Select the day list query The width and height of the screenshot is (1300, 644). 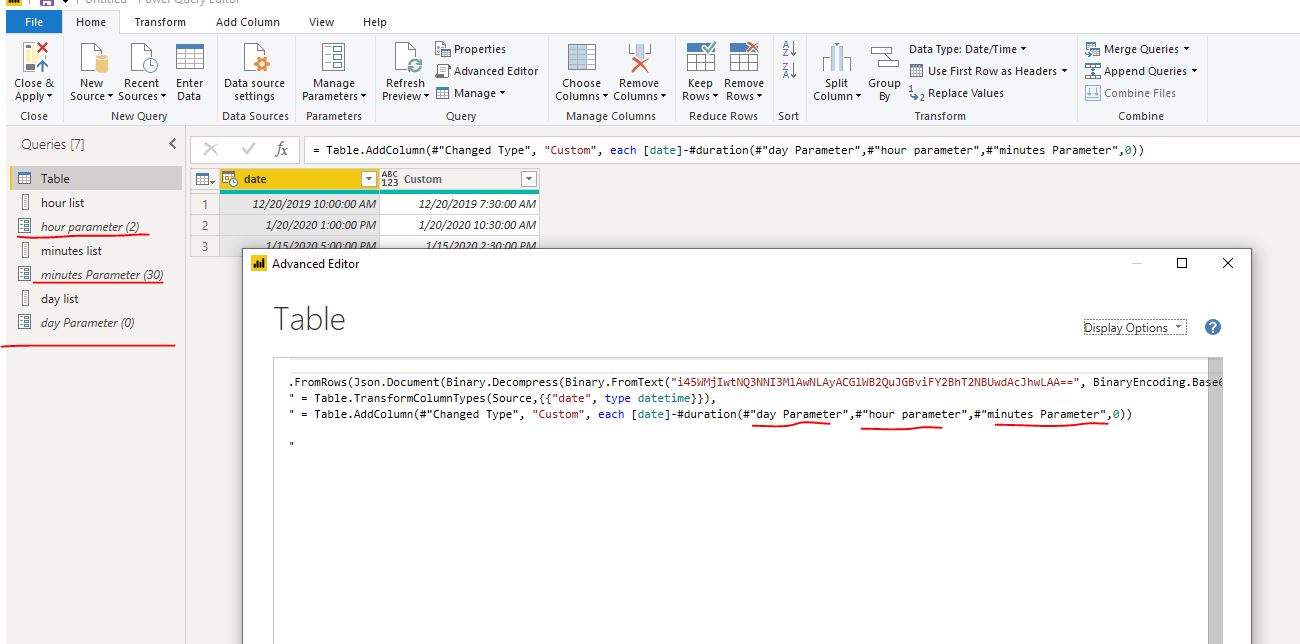96,298
